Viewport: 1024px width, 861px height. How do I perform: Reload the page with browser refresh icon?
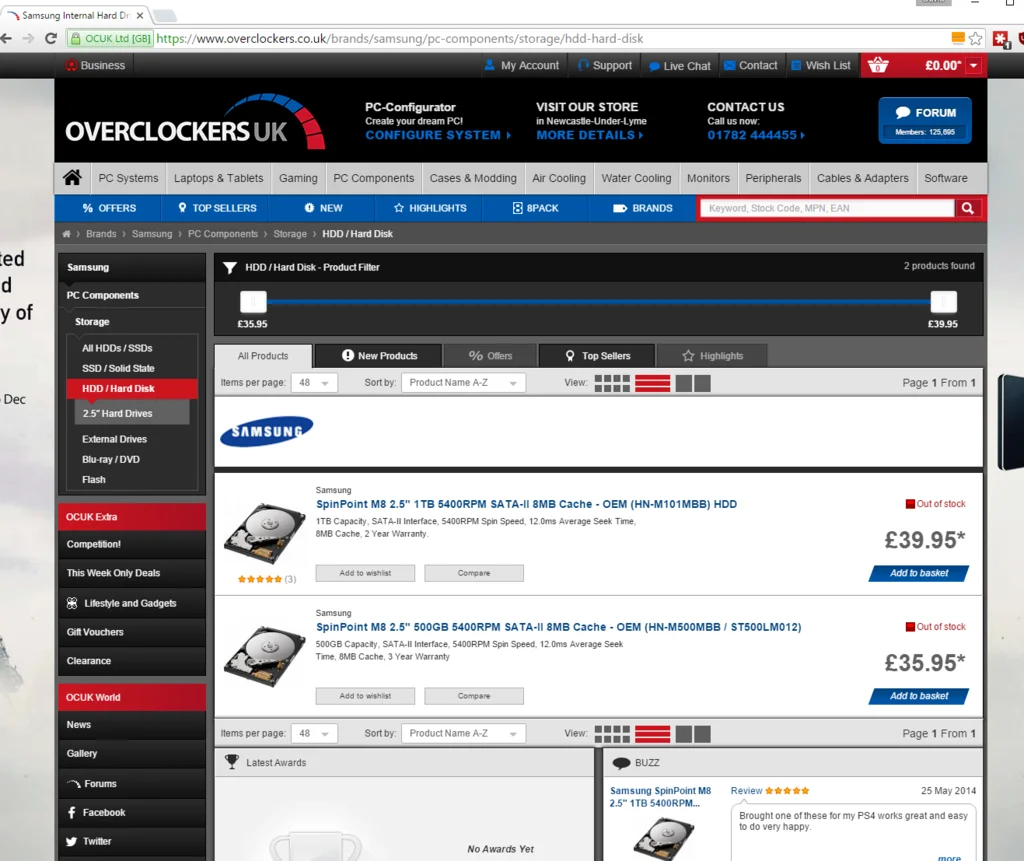(51, 39)
